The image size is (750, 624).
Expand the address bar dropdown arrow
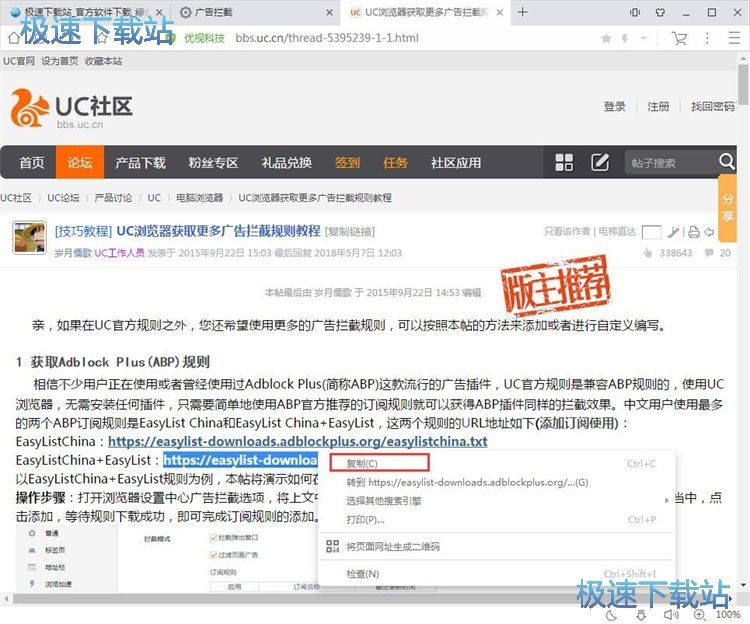click(x=643, y=37)
